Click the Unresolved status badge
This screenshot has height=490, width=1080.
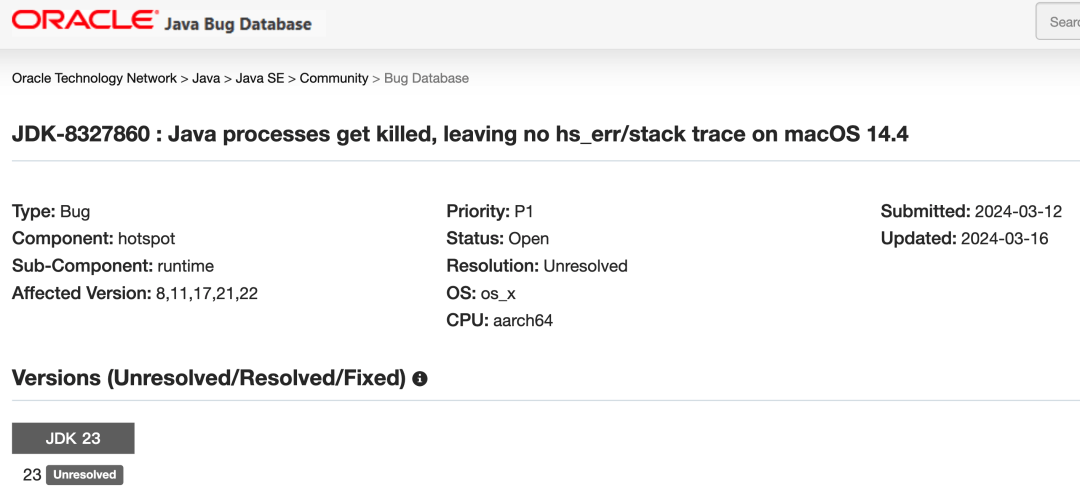point(84,475)
